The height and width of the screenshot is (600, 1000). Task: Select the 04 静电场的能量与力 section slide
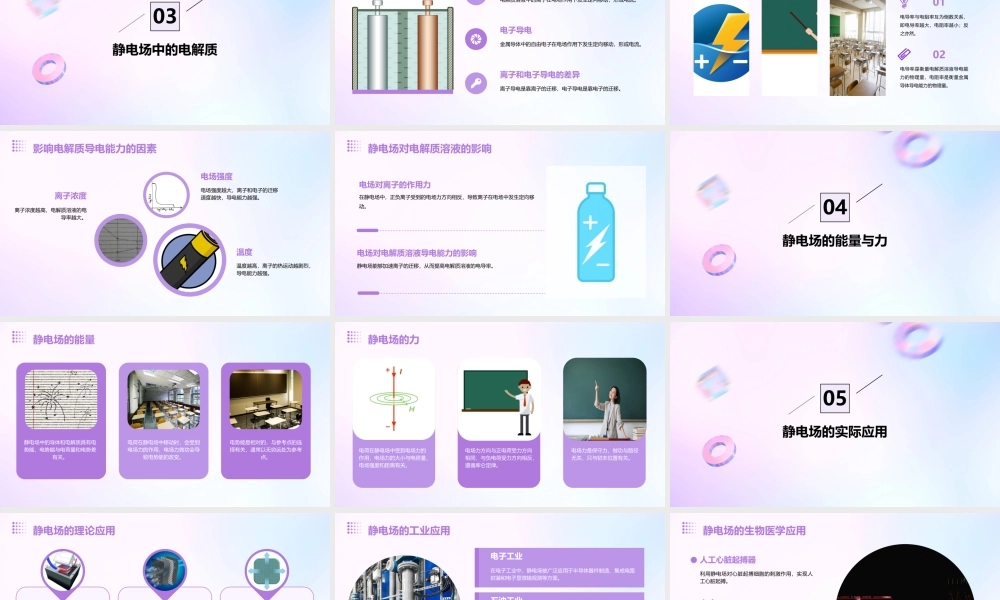pyautogui.click(x=835, y=223)
